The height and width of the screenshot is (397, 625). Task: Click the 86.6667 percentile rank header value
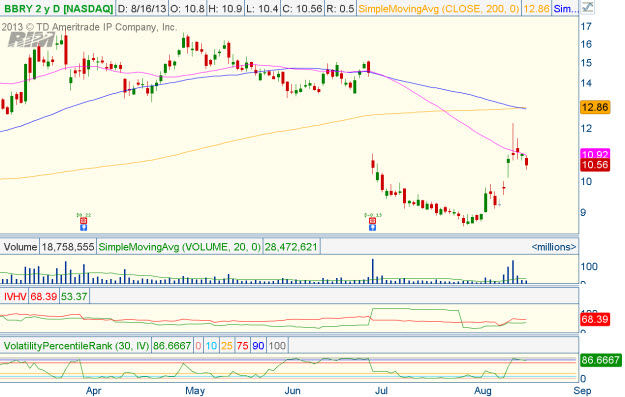172,346
